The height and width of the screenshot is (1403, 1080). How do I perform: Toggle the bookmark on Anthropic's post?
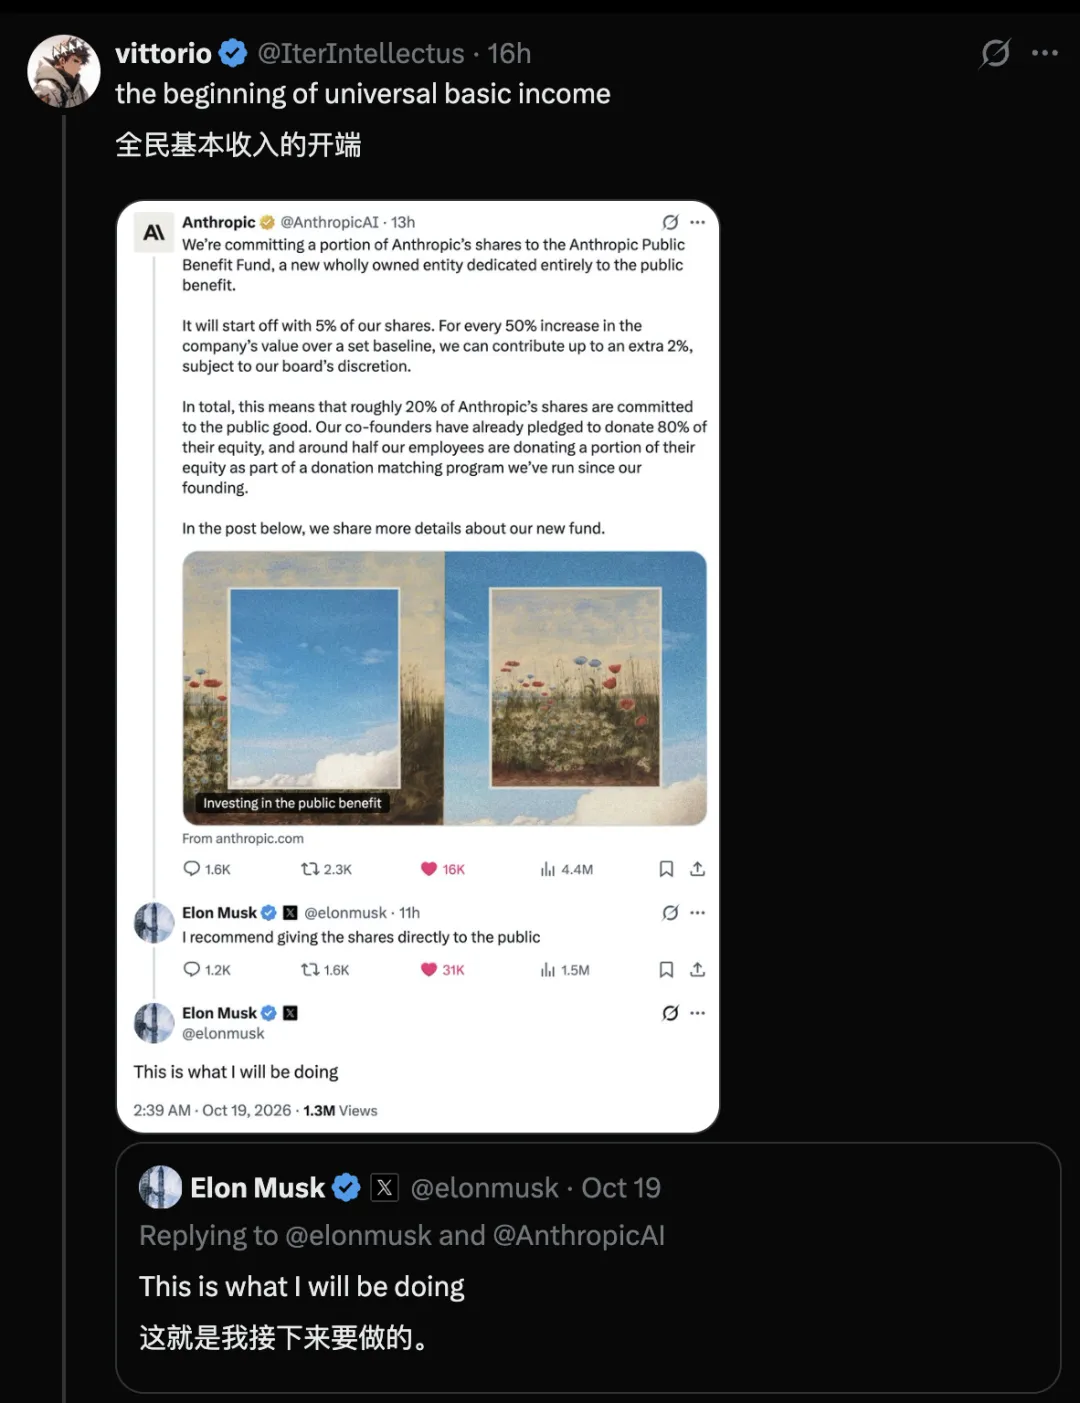pyautogui.click(x=666, y=869)
